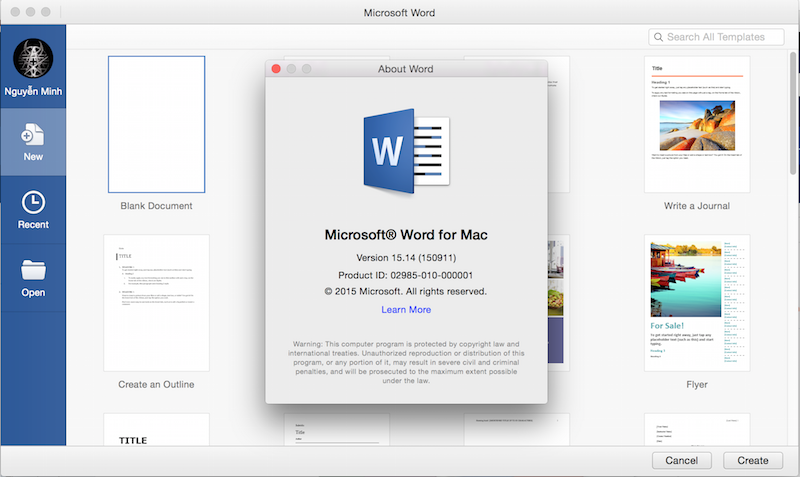Select the bottom-right template thumbnail
This screenshot has height=477, width=800.
tap(696, 428)
